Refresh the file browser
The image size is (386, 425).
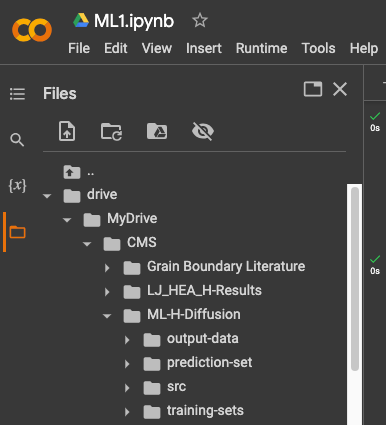tap(111, 132)
